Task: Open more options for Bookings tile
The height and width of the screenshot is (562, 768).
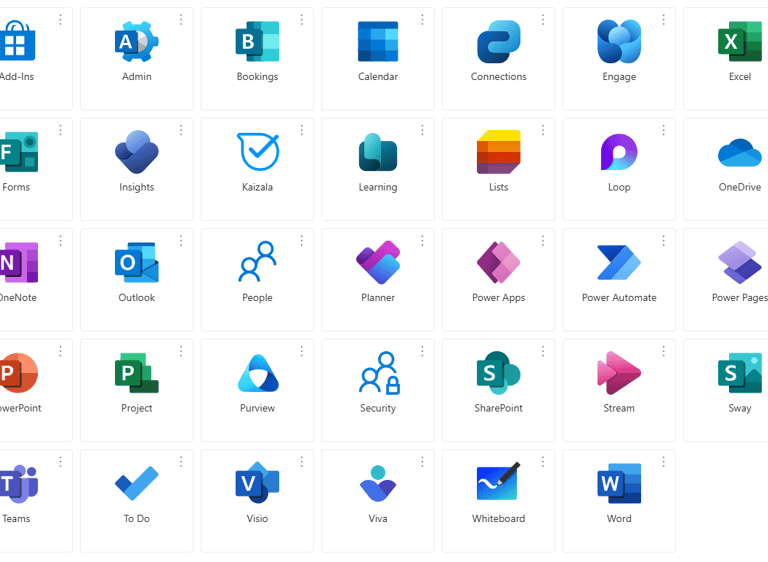Action: click(x=302, y=20)
